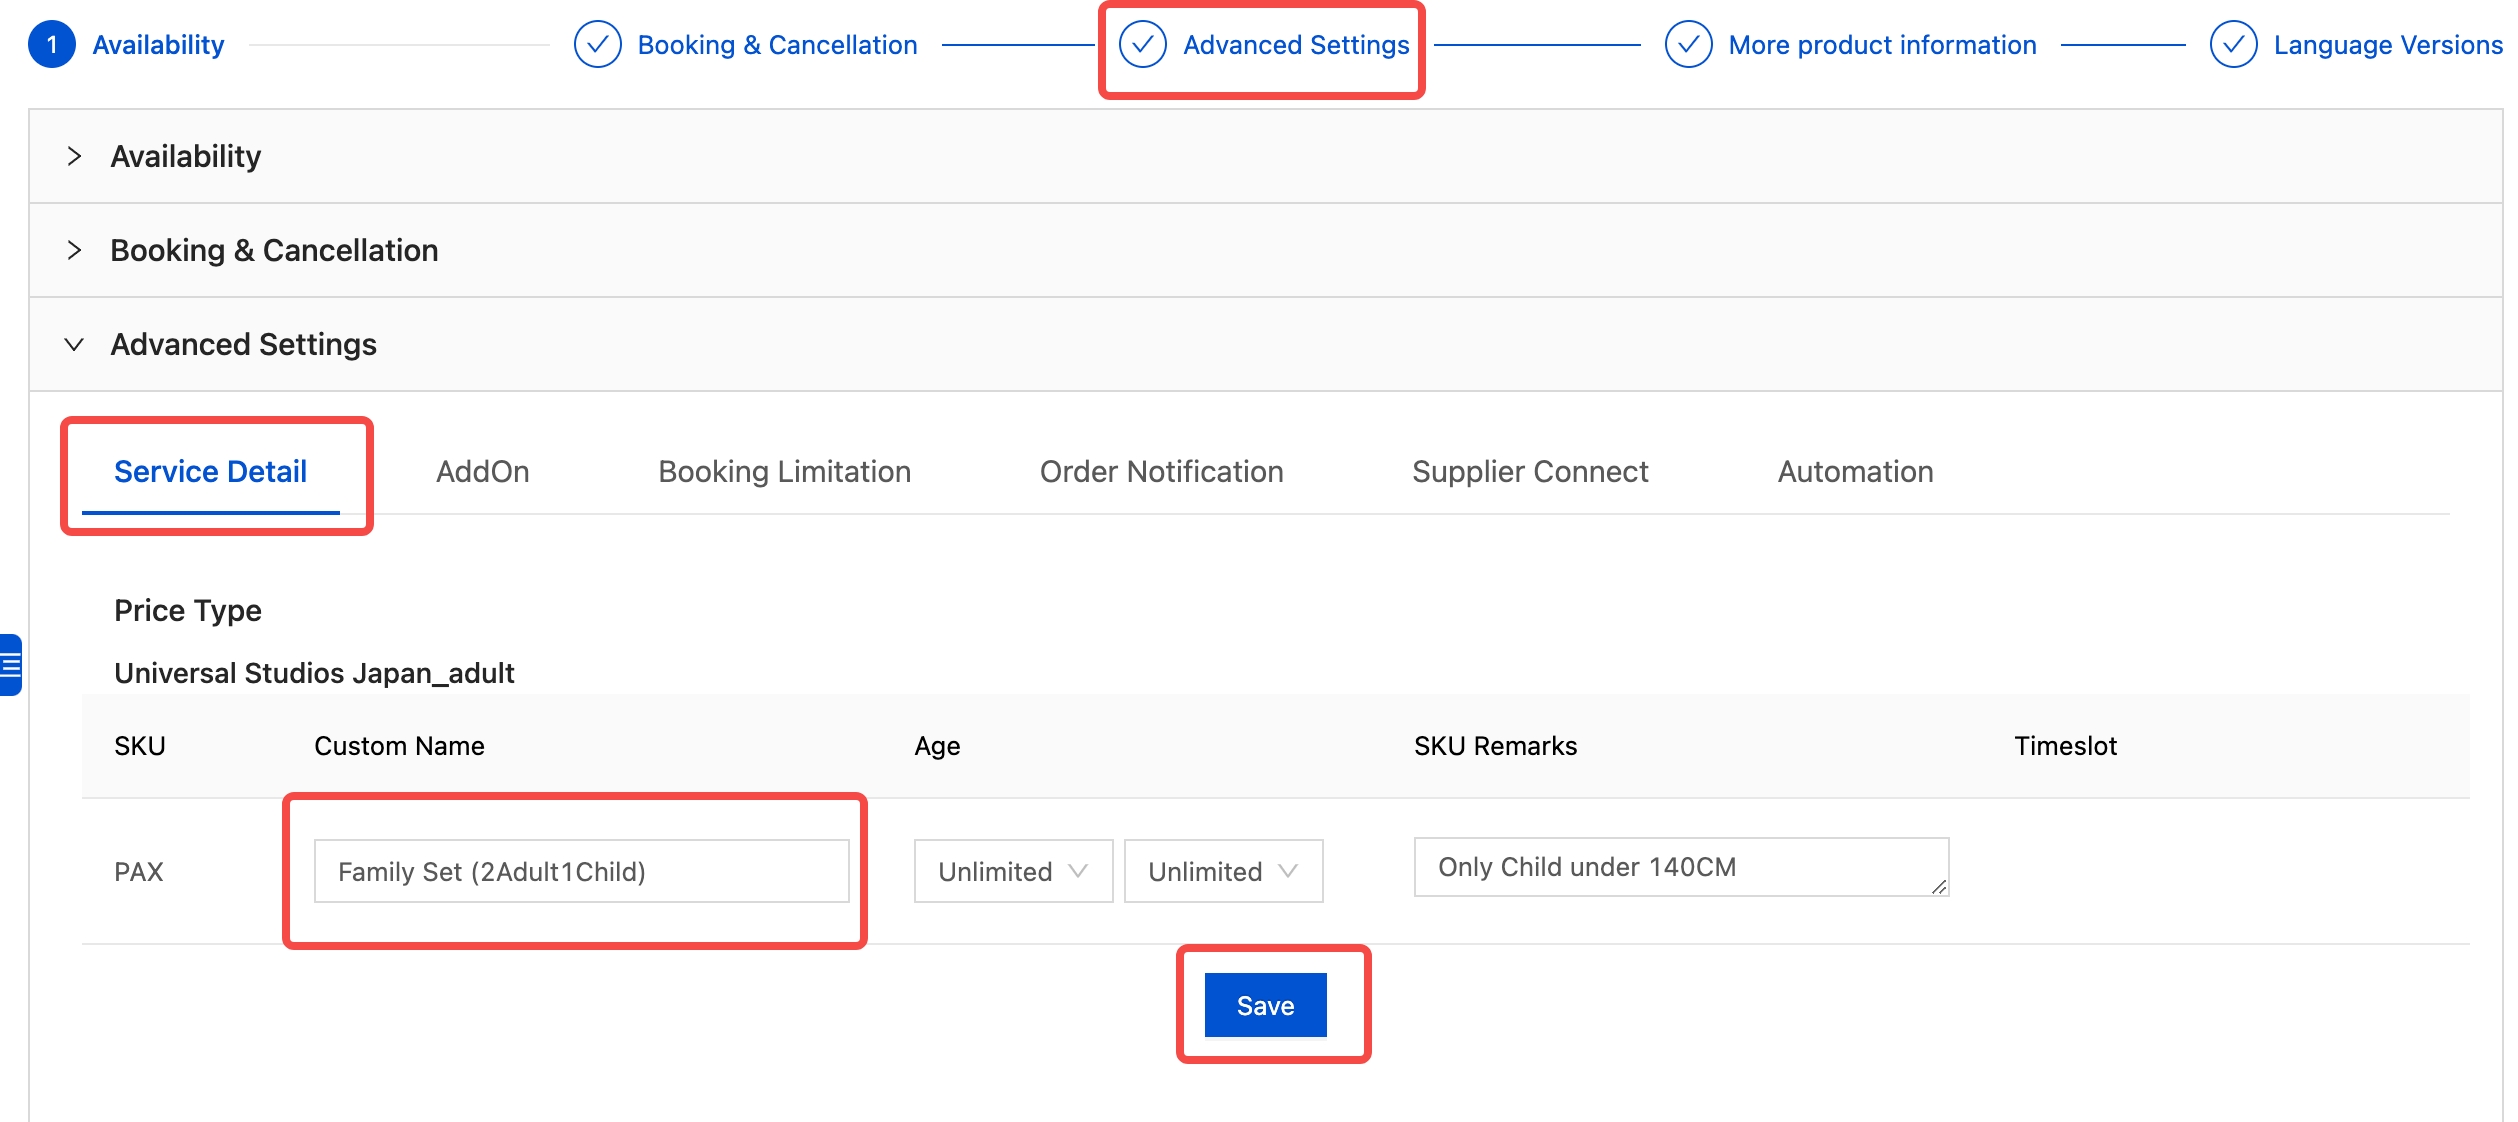The image size is (2518, 1122).
Task: Switch to the Booking Limitation tab
Action: (x=784, y=472)
